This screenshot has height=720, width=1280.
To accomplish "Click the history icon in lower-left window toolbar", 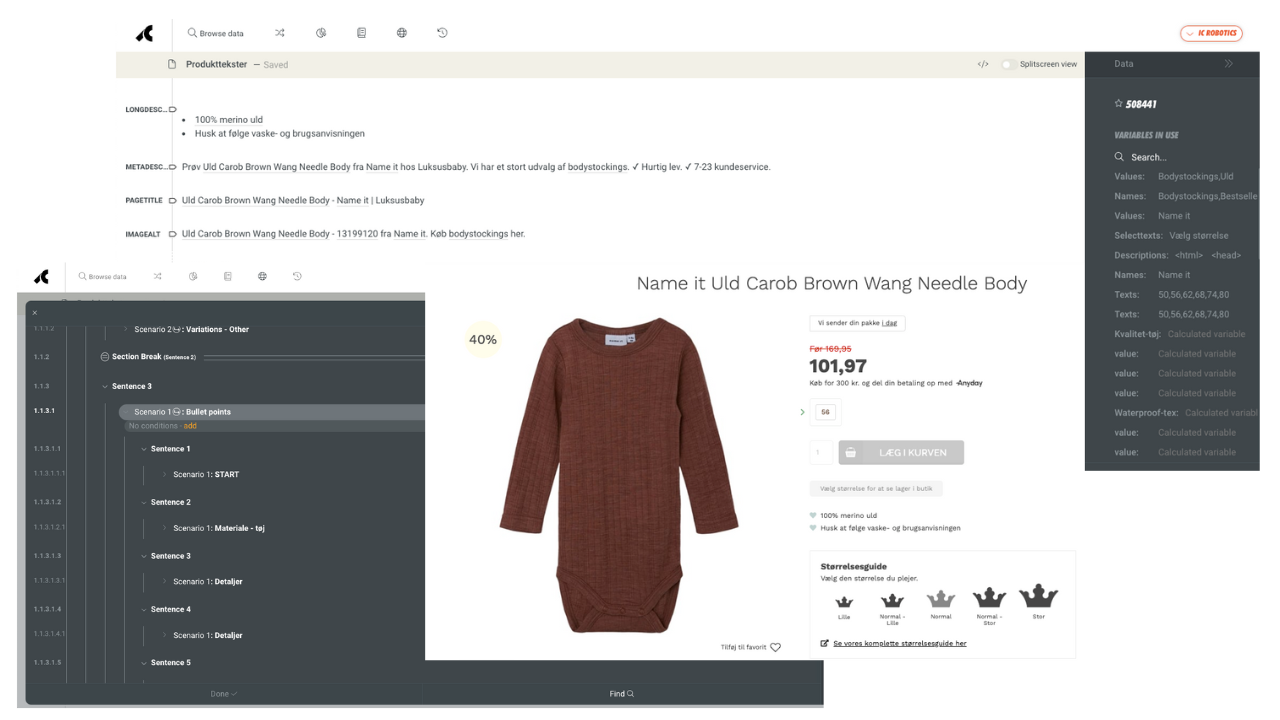I will 297,276.
